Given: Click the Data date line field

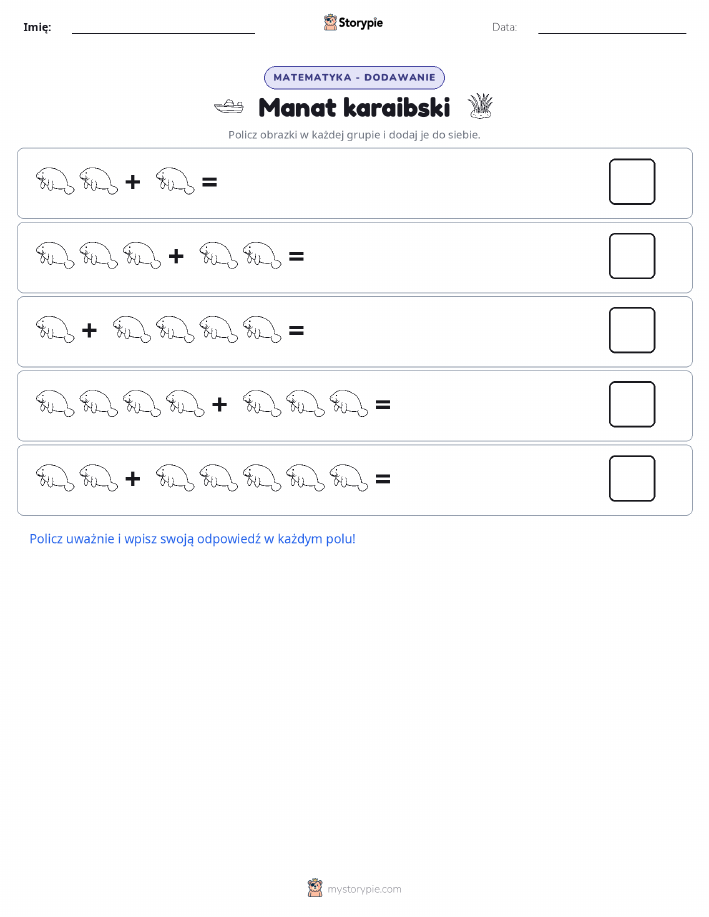Looking at the screenshot, I should tap(612, 27).
